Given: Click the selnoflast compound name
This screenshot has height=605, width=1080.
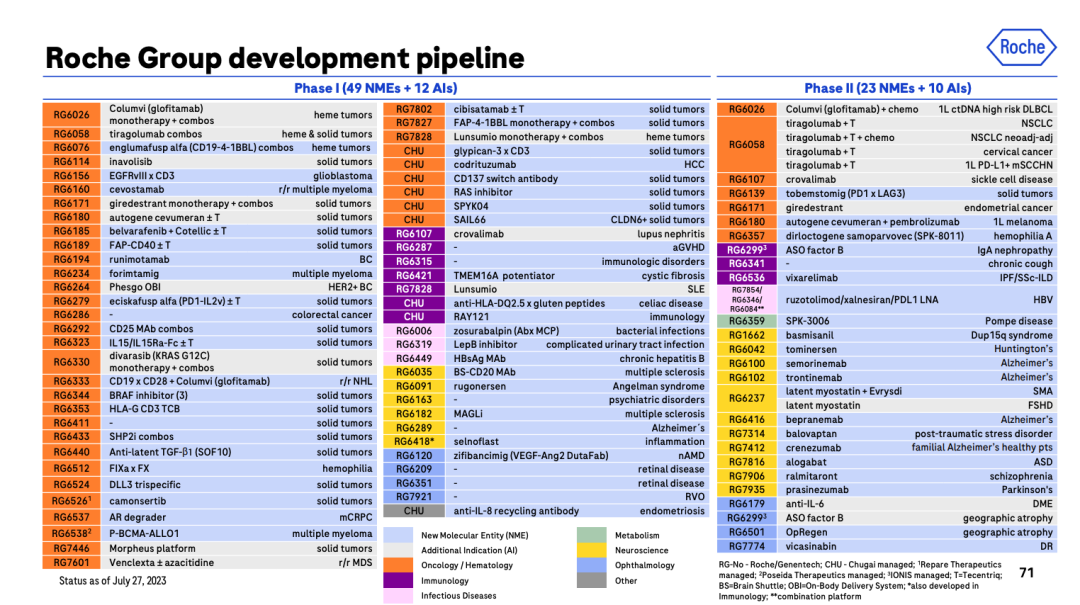Looking at the screenshot, I should coord(476,442).
